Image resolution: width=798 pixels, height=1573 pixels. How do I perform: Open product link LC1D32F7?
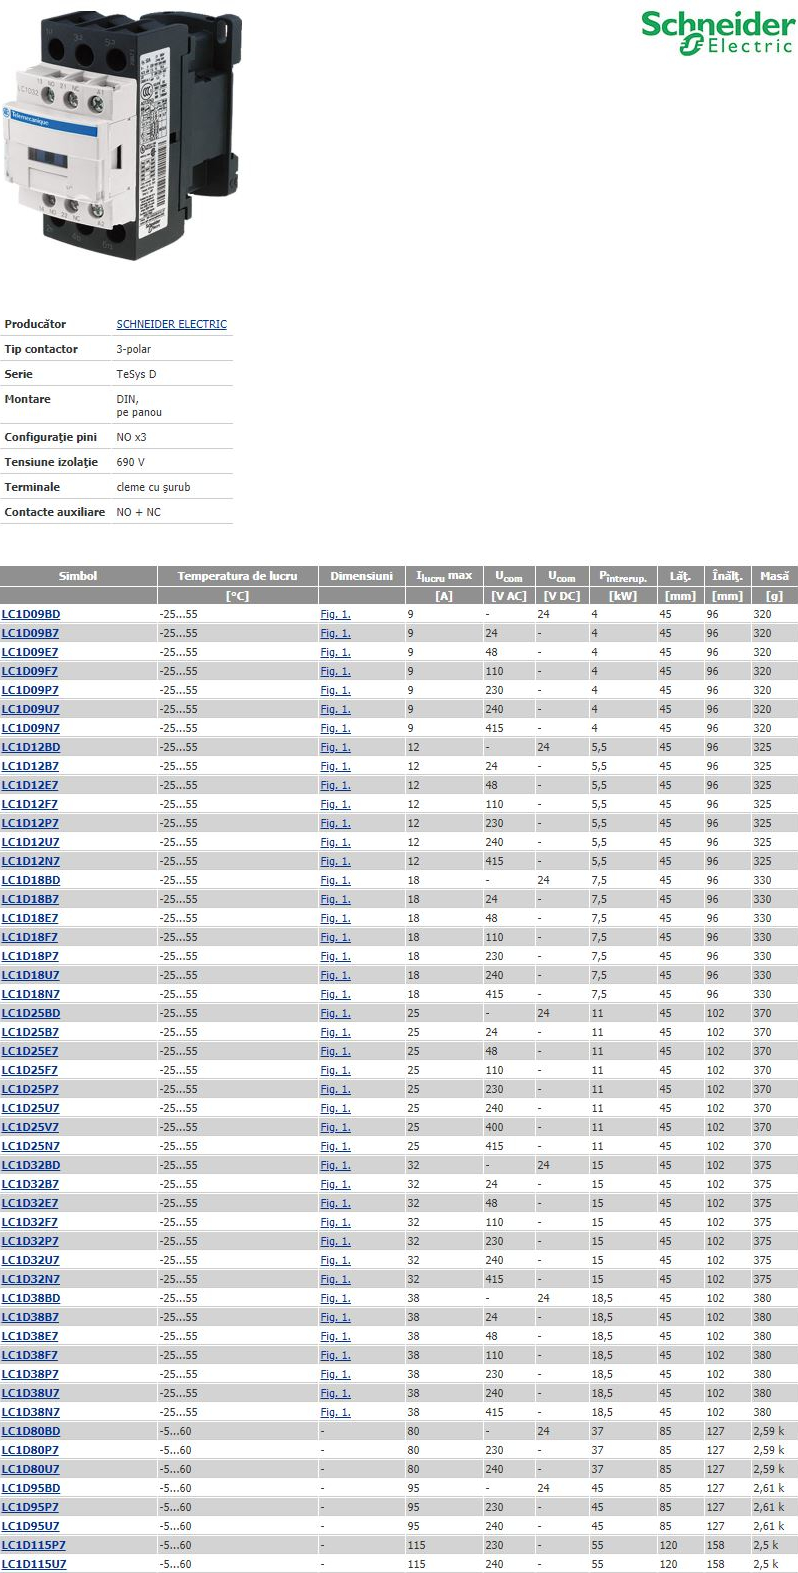coord(30,1222)
